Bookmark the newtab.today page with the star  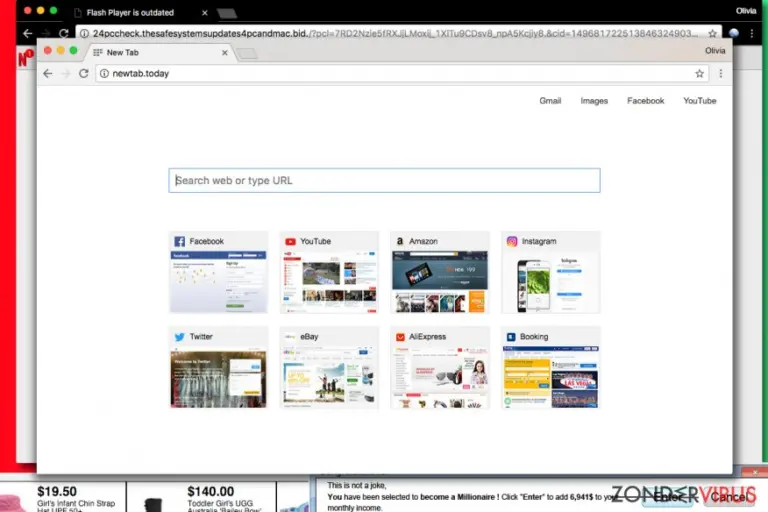(699, 73)
